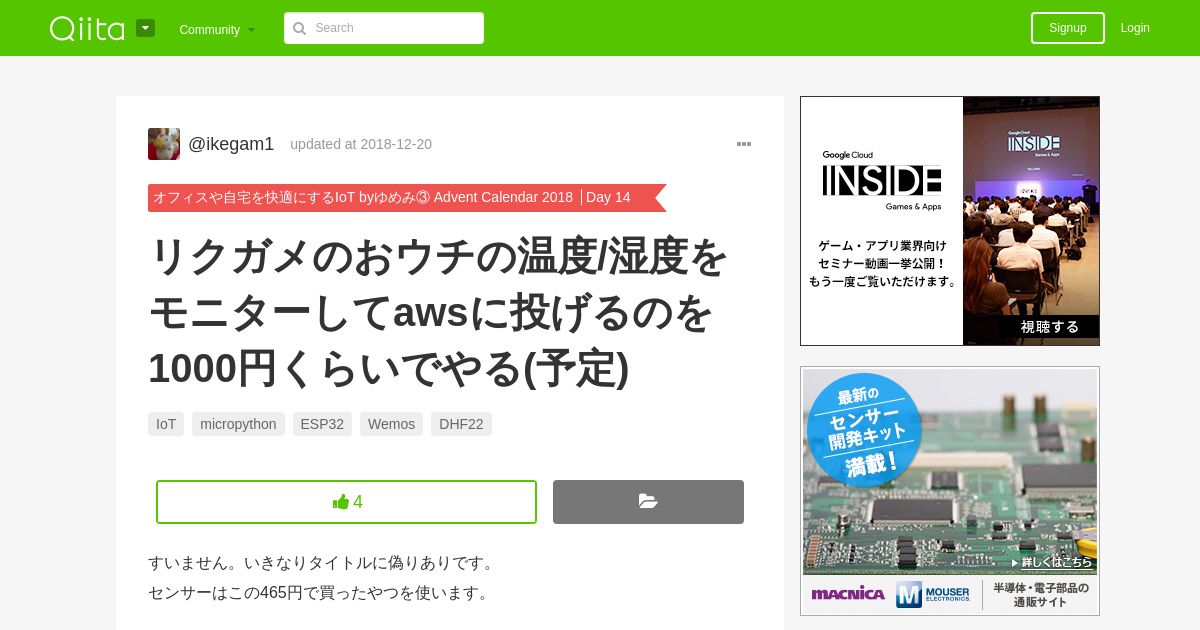The image size is (1200, 630).
Task: Click the sentence mentioning 465円
Action: click(321, 593)
